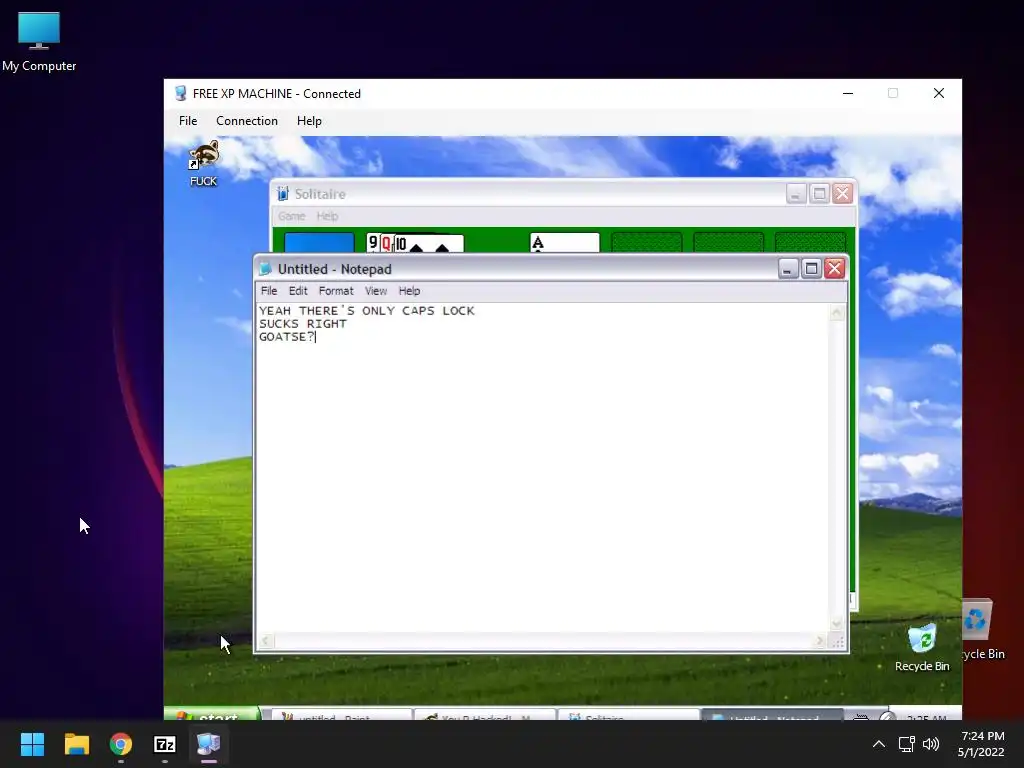Maximize the Notepad window
Image resolution: width=1024 pixels, height=768 pixels.
point(811,268)
